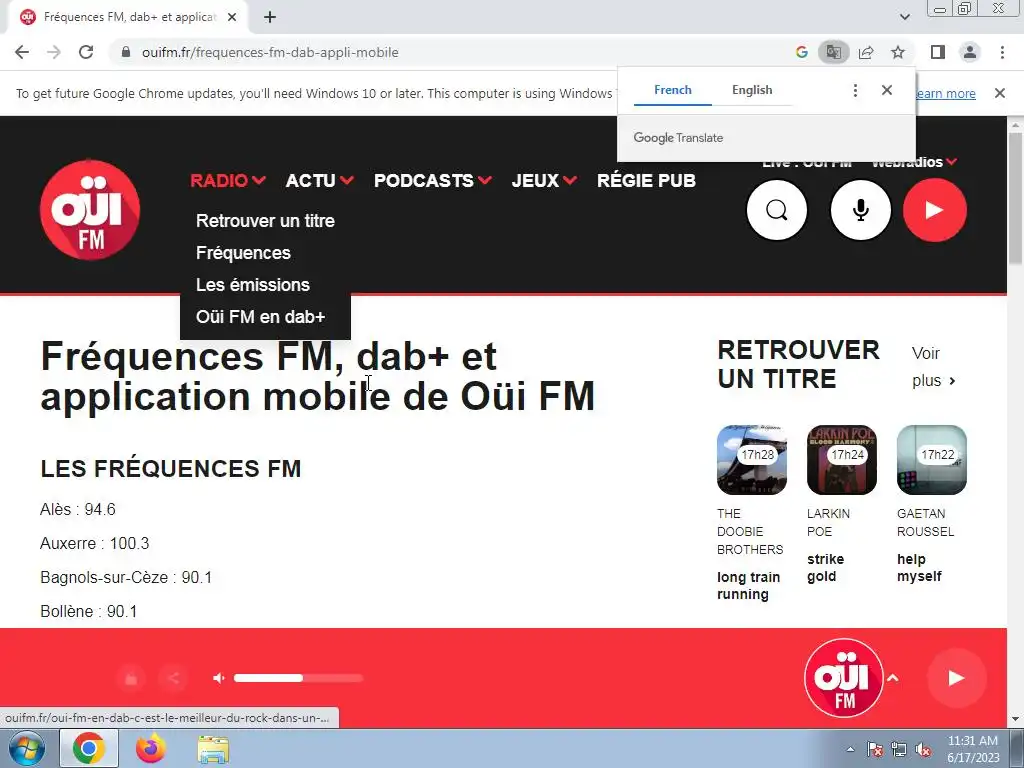1024x768 pixels.
Task: Share this page via share icon
Action: 866,52
